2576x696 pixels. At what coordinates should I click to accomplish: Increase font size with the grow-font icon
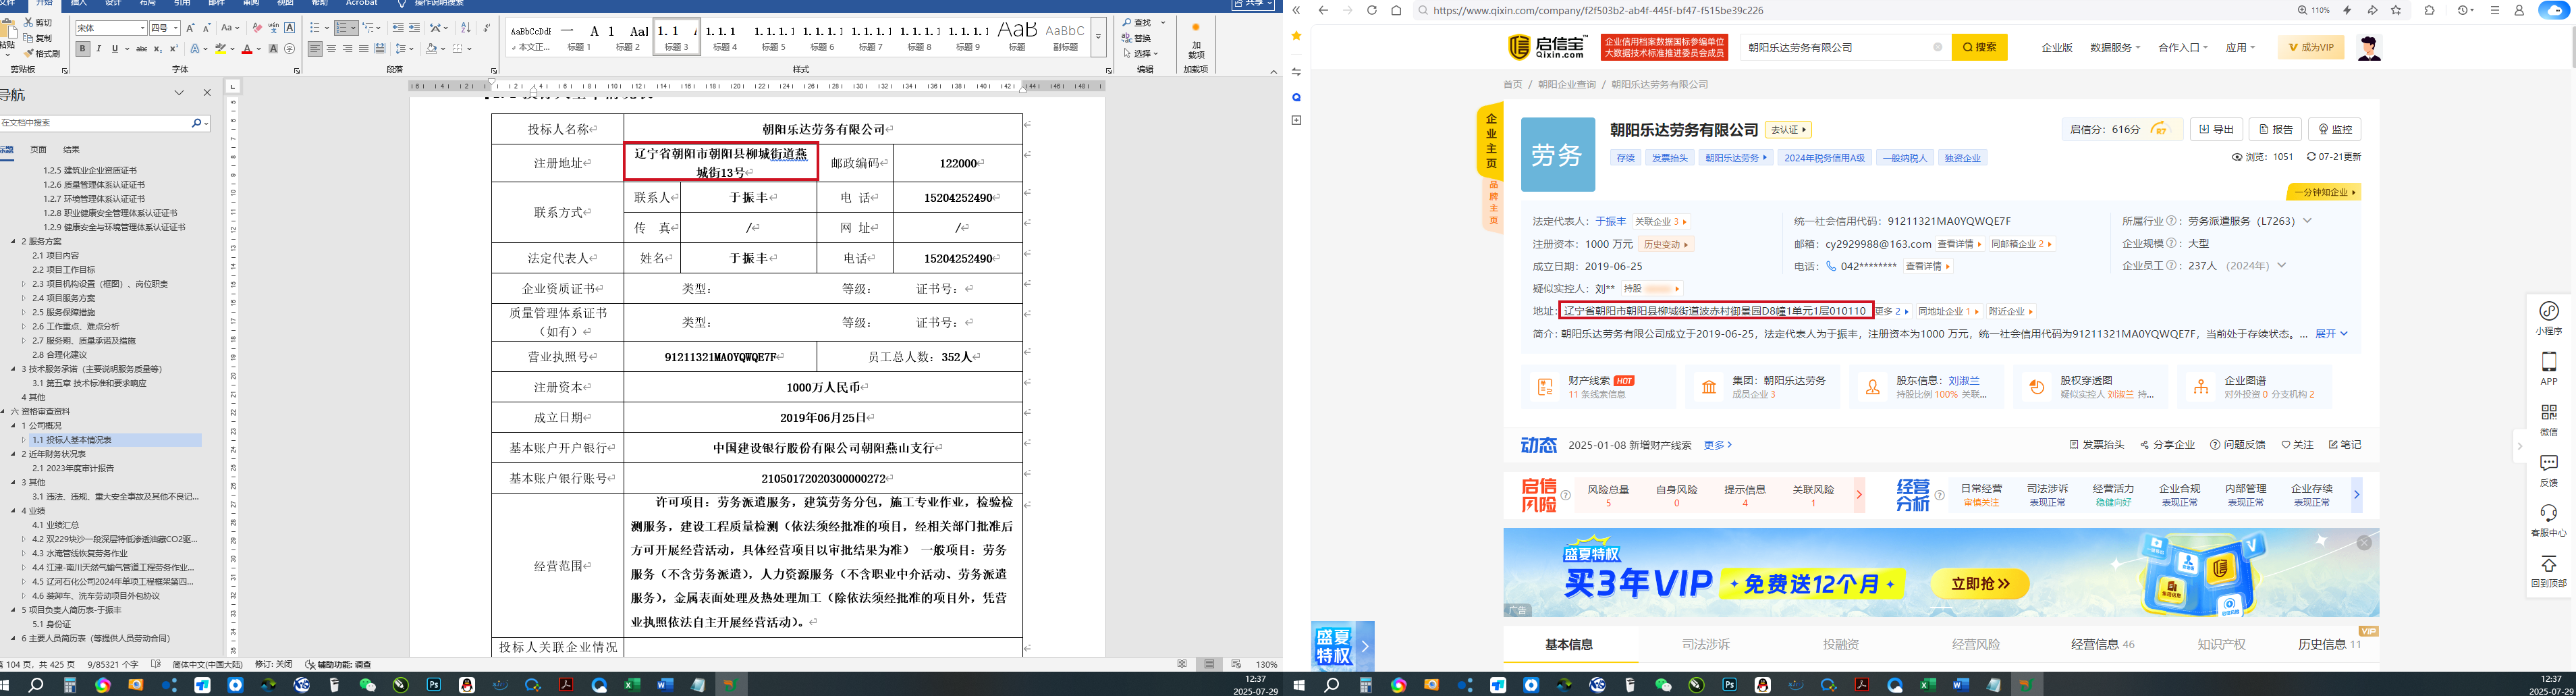tap(190, 28)
